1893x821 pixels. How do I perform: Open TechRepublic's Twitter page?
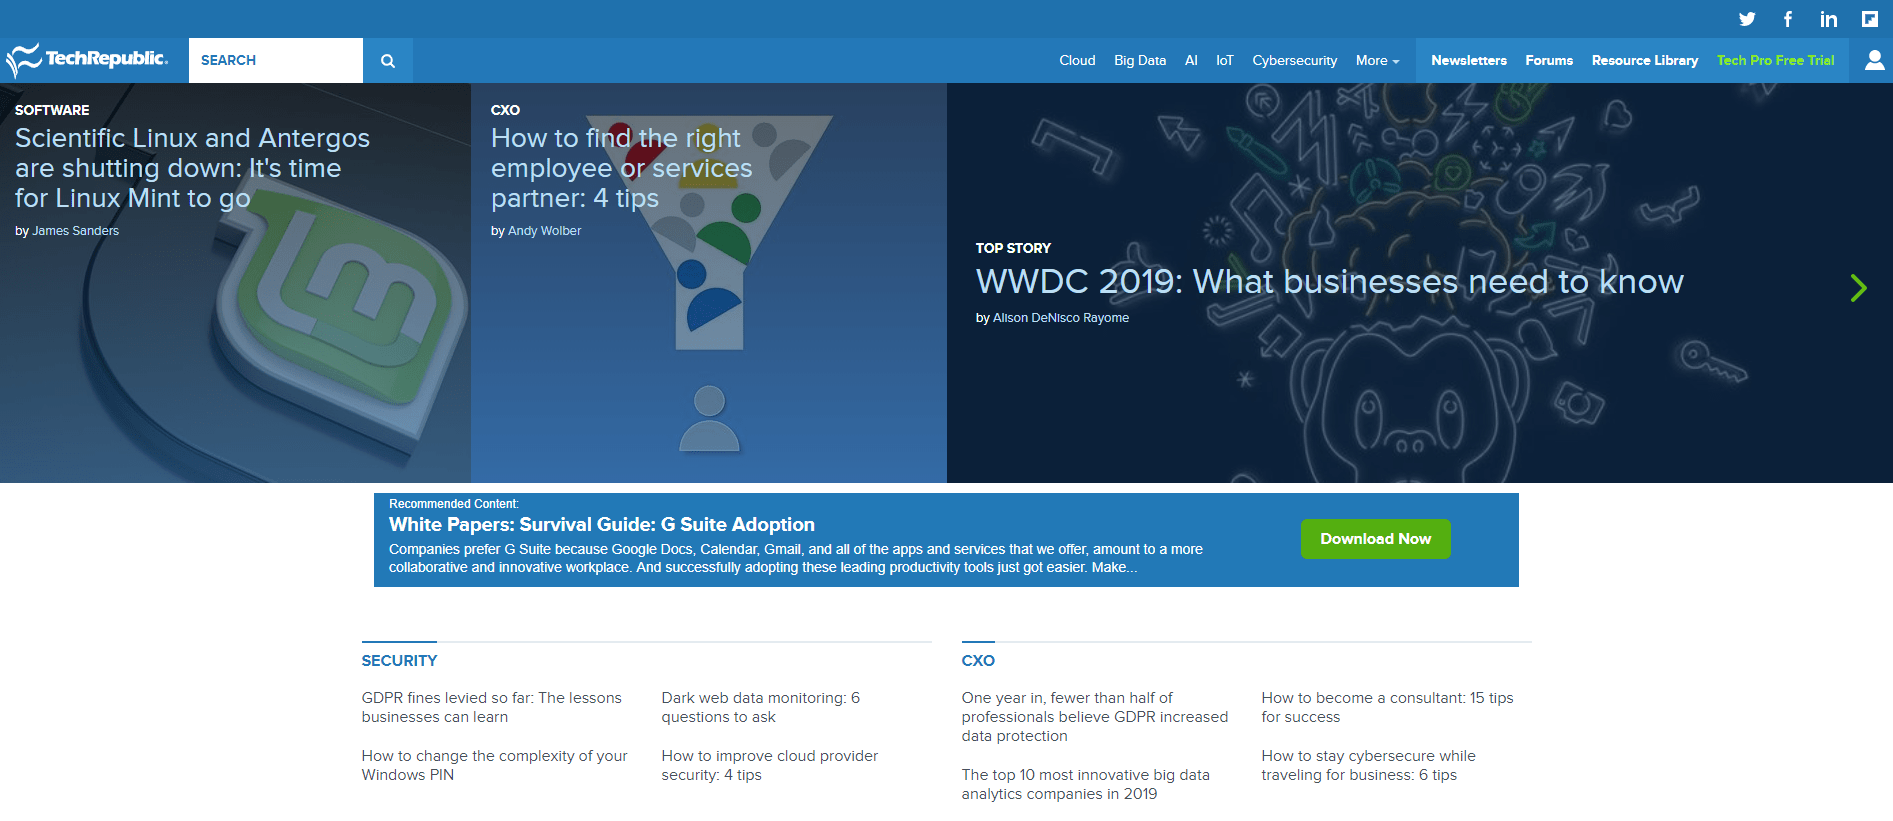pyautogui.click(x=1747, y=19)
